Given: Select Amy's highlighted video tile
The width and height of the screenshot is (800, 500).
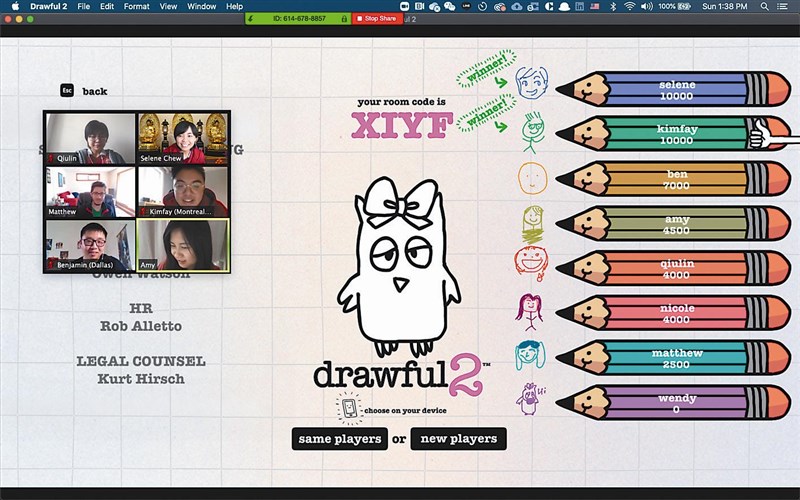Looking at the screenshot, I should click(x=183, y=244).
